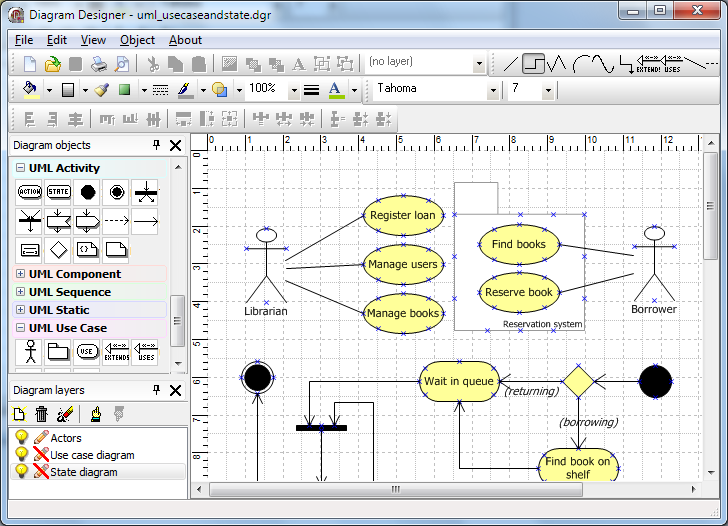Choose the Actor stick figure in UML Use Case
The height and width of the screenshot is (526, 728).
tap(30, 351)
